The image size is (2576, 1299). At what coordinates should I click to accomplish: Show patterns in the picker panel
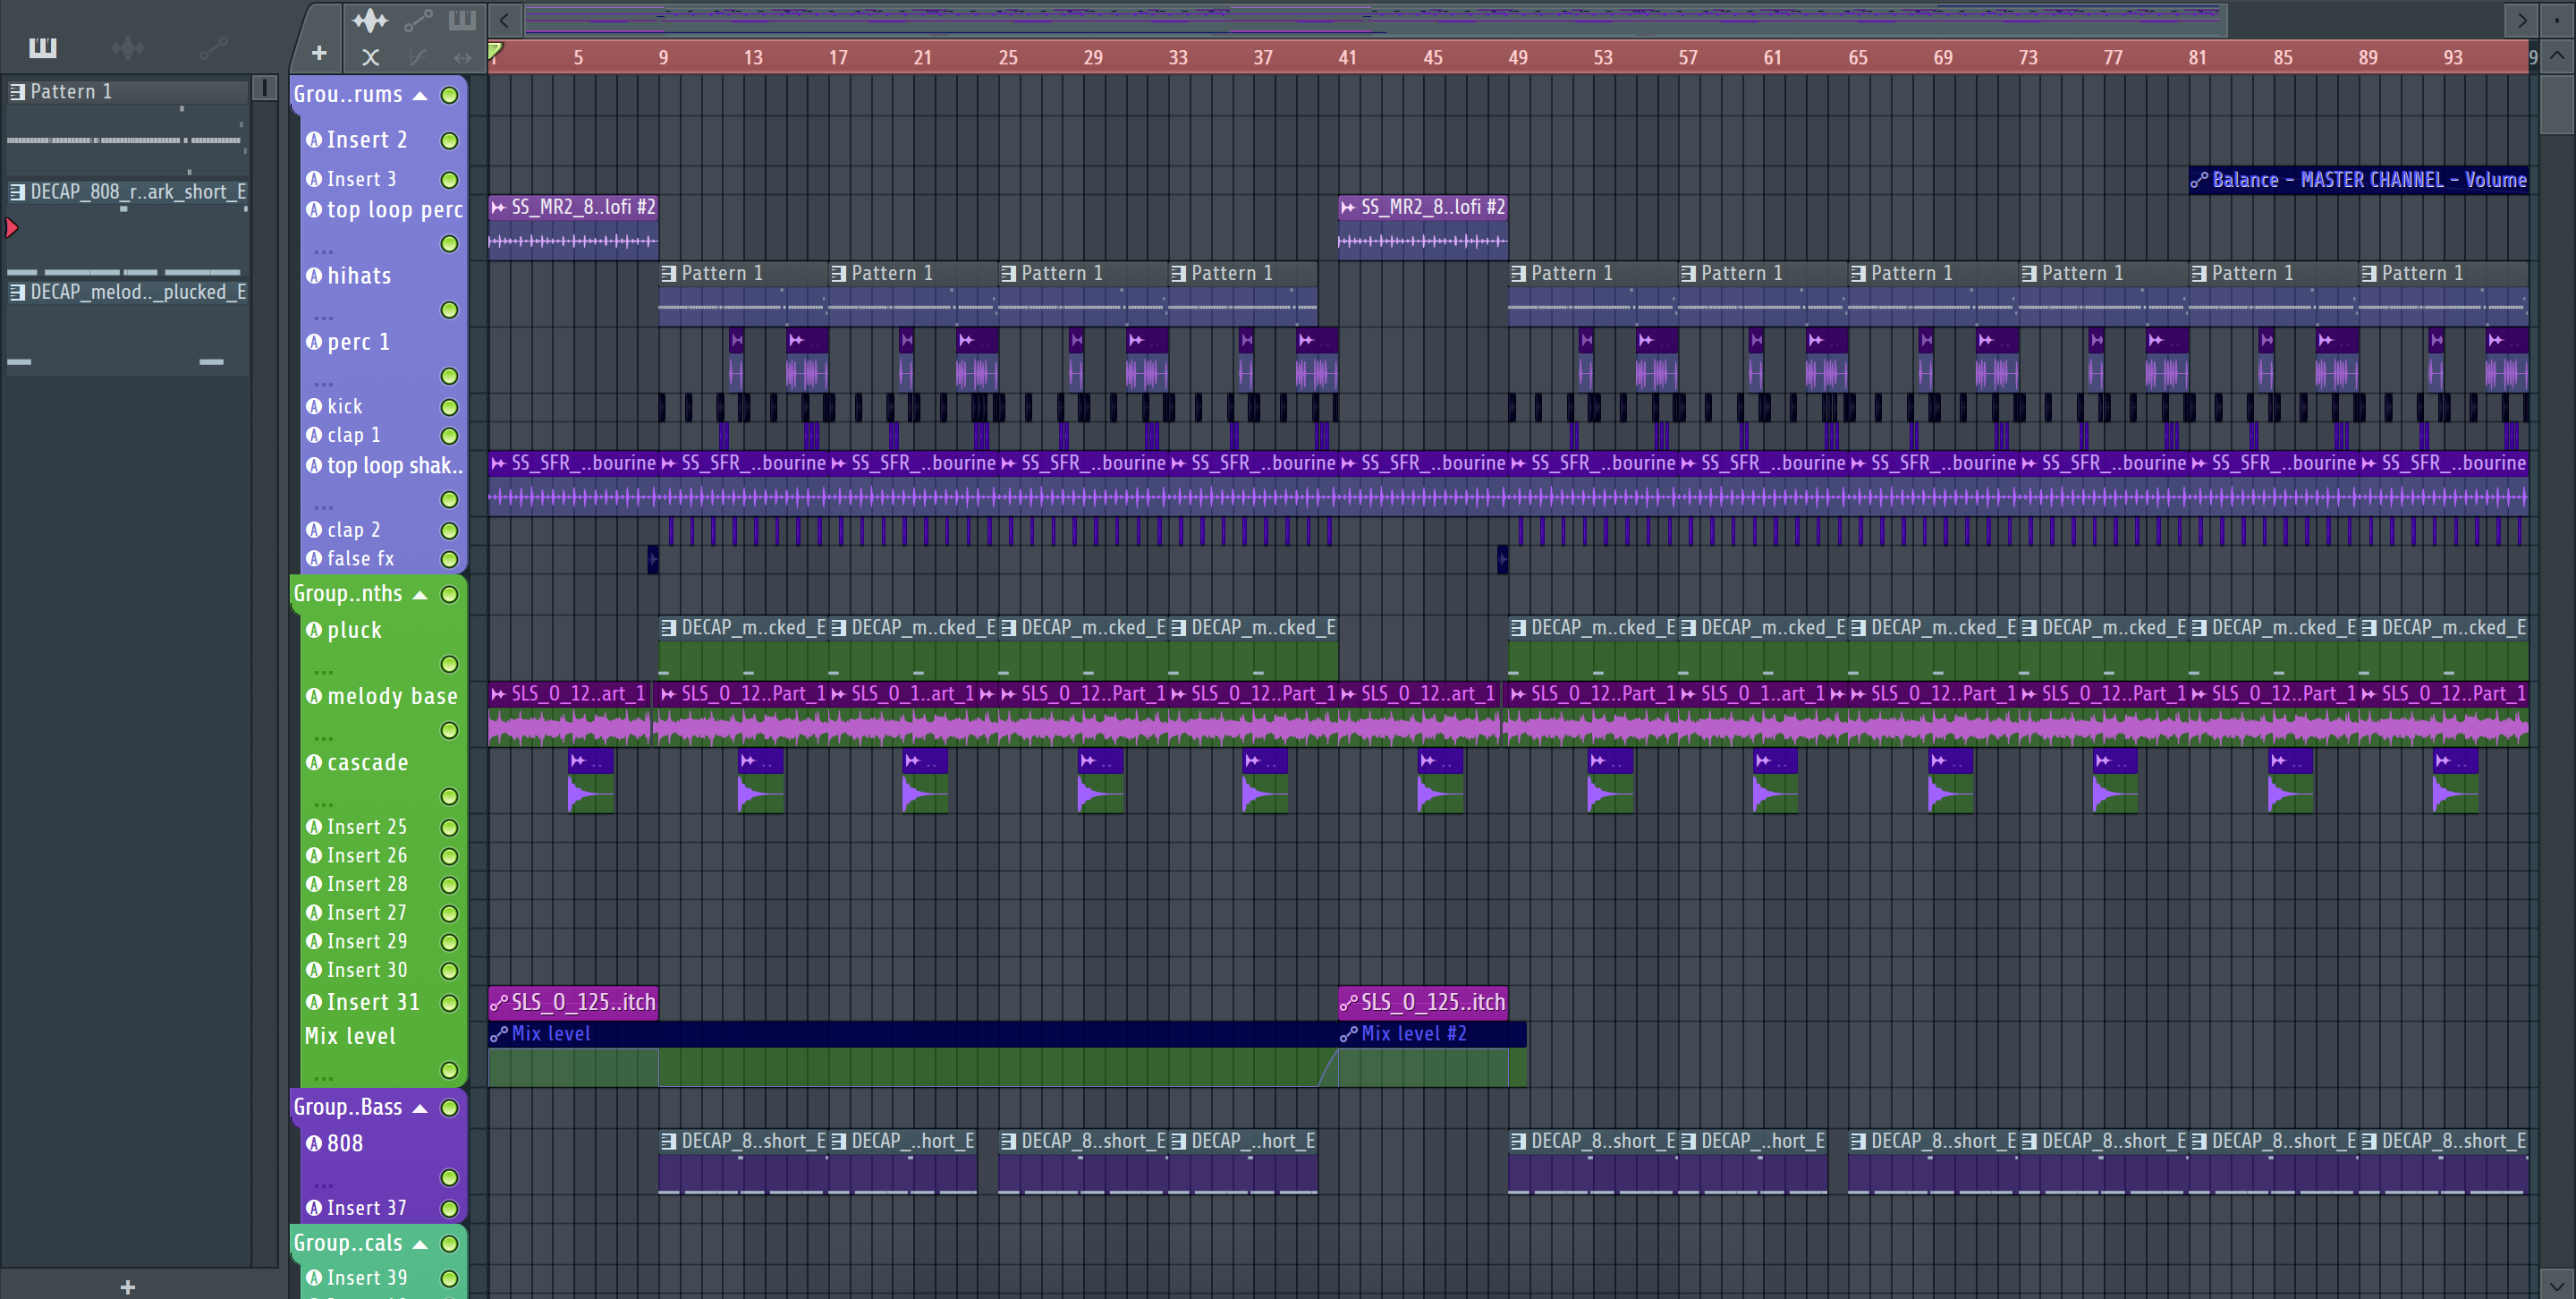tap(42, 47)
